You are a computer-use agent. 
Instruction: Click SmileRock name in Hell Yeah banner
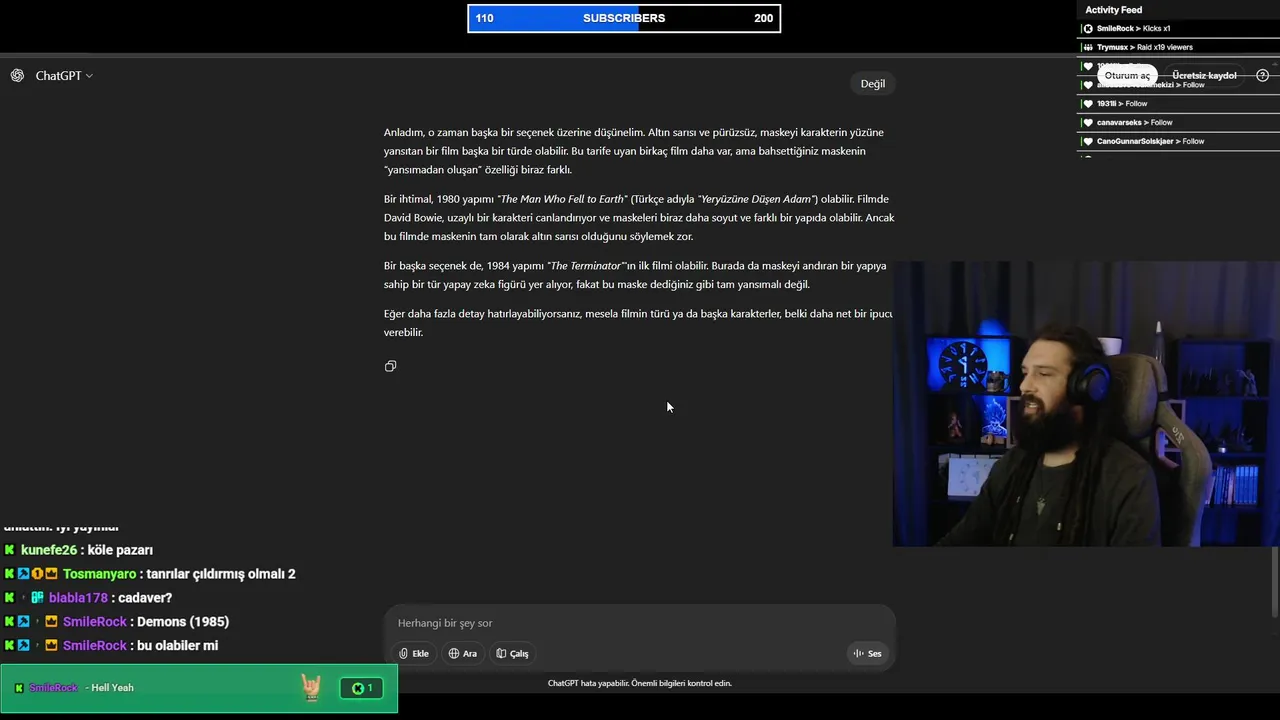(x=53, y=688)
